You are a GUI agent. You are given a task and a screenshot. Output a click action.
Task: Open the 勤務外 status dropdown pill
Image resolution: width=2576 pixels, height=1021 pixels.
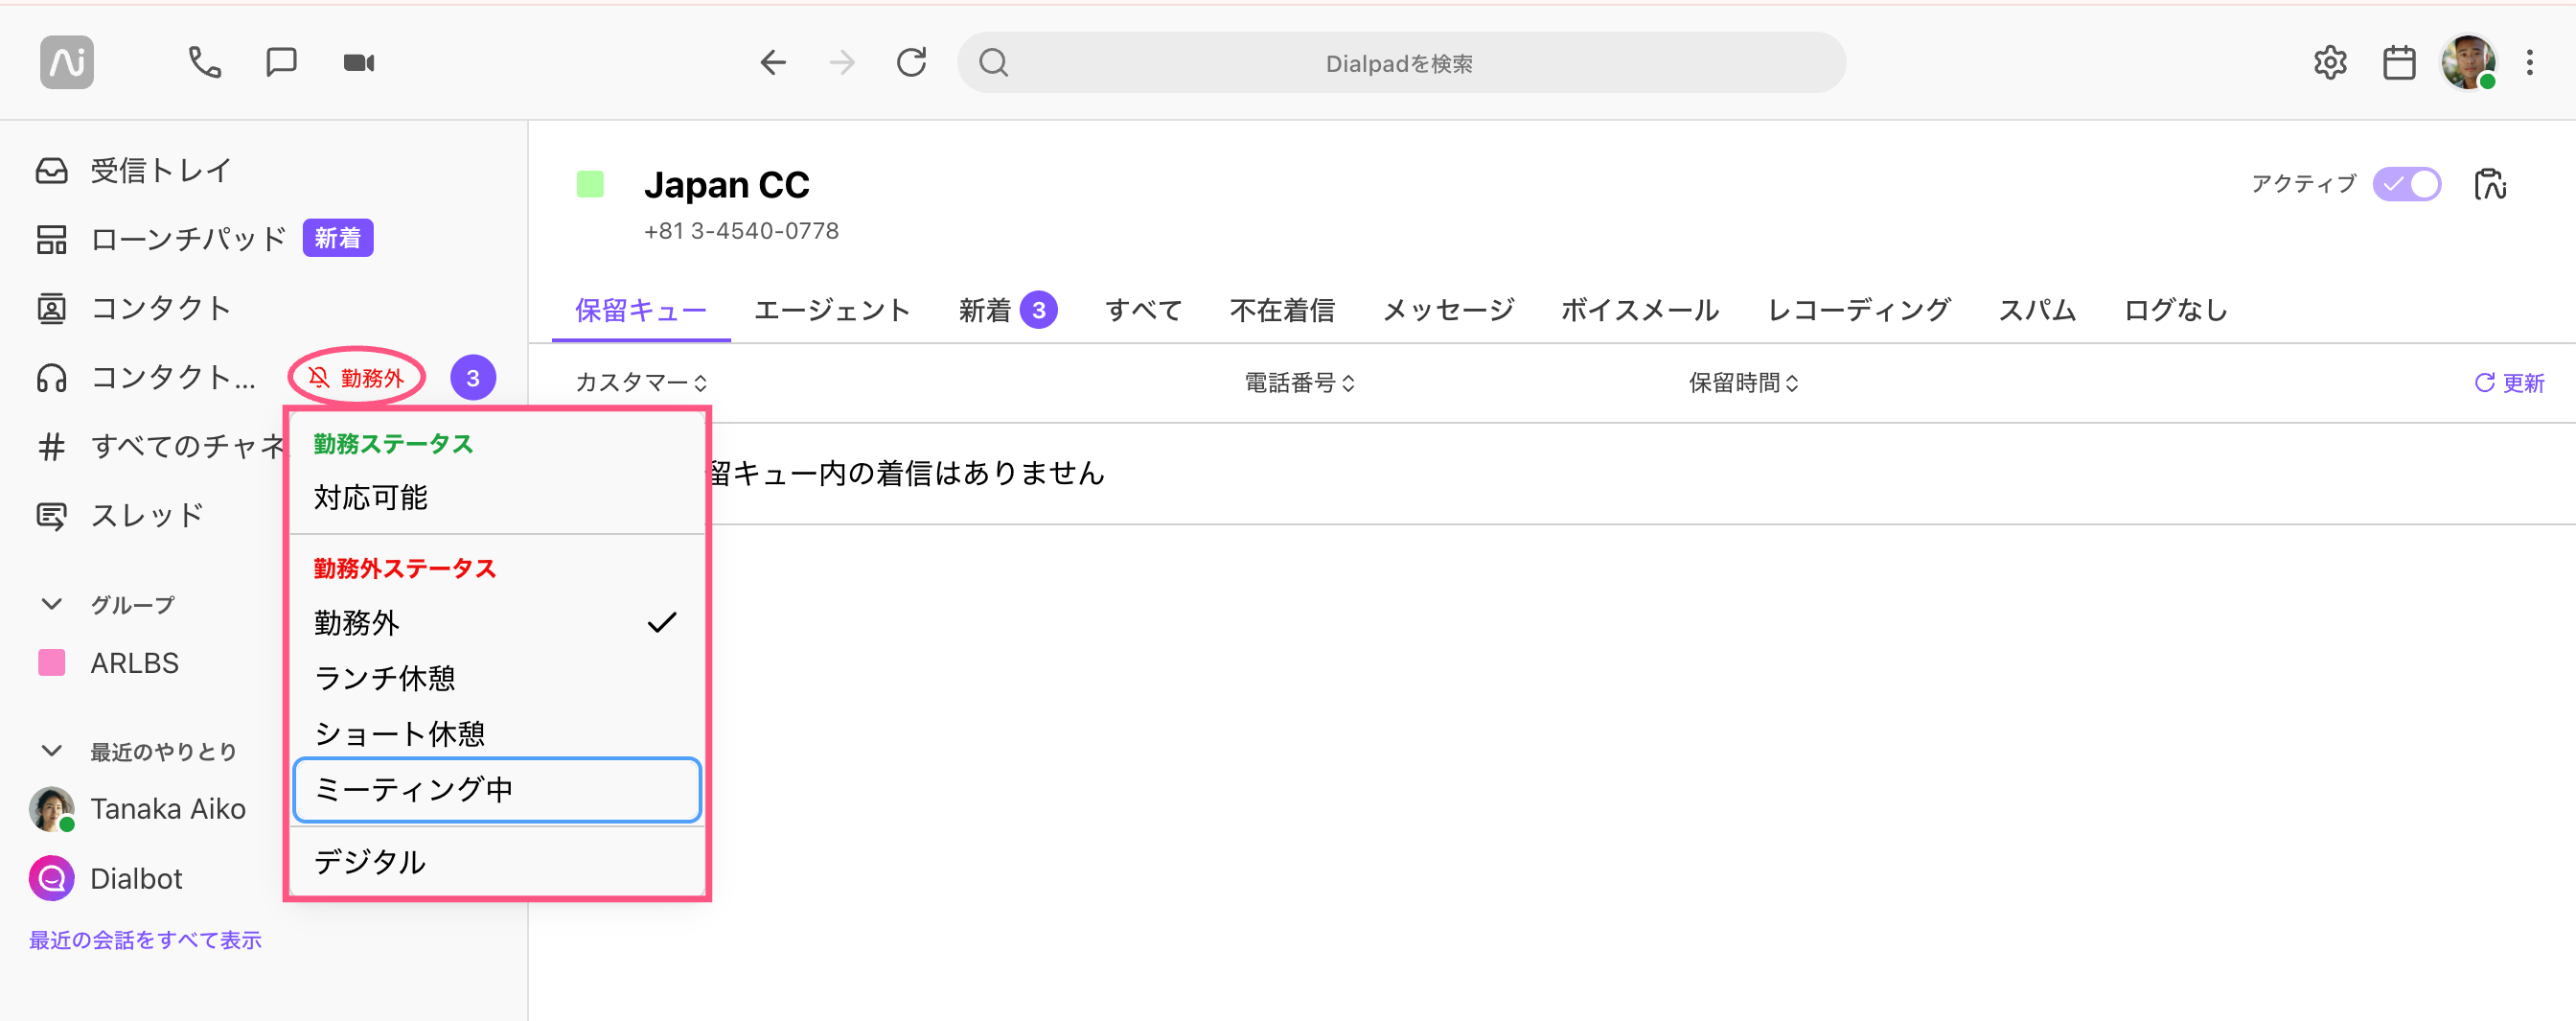coord(357,378)
